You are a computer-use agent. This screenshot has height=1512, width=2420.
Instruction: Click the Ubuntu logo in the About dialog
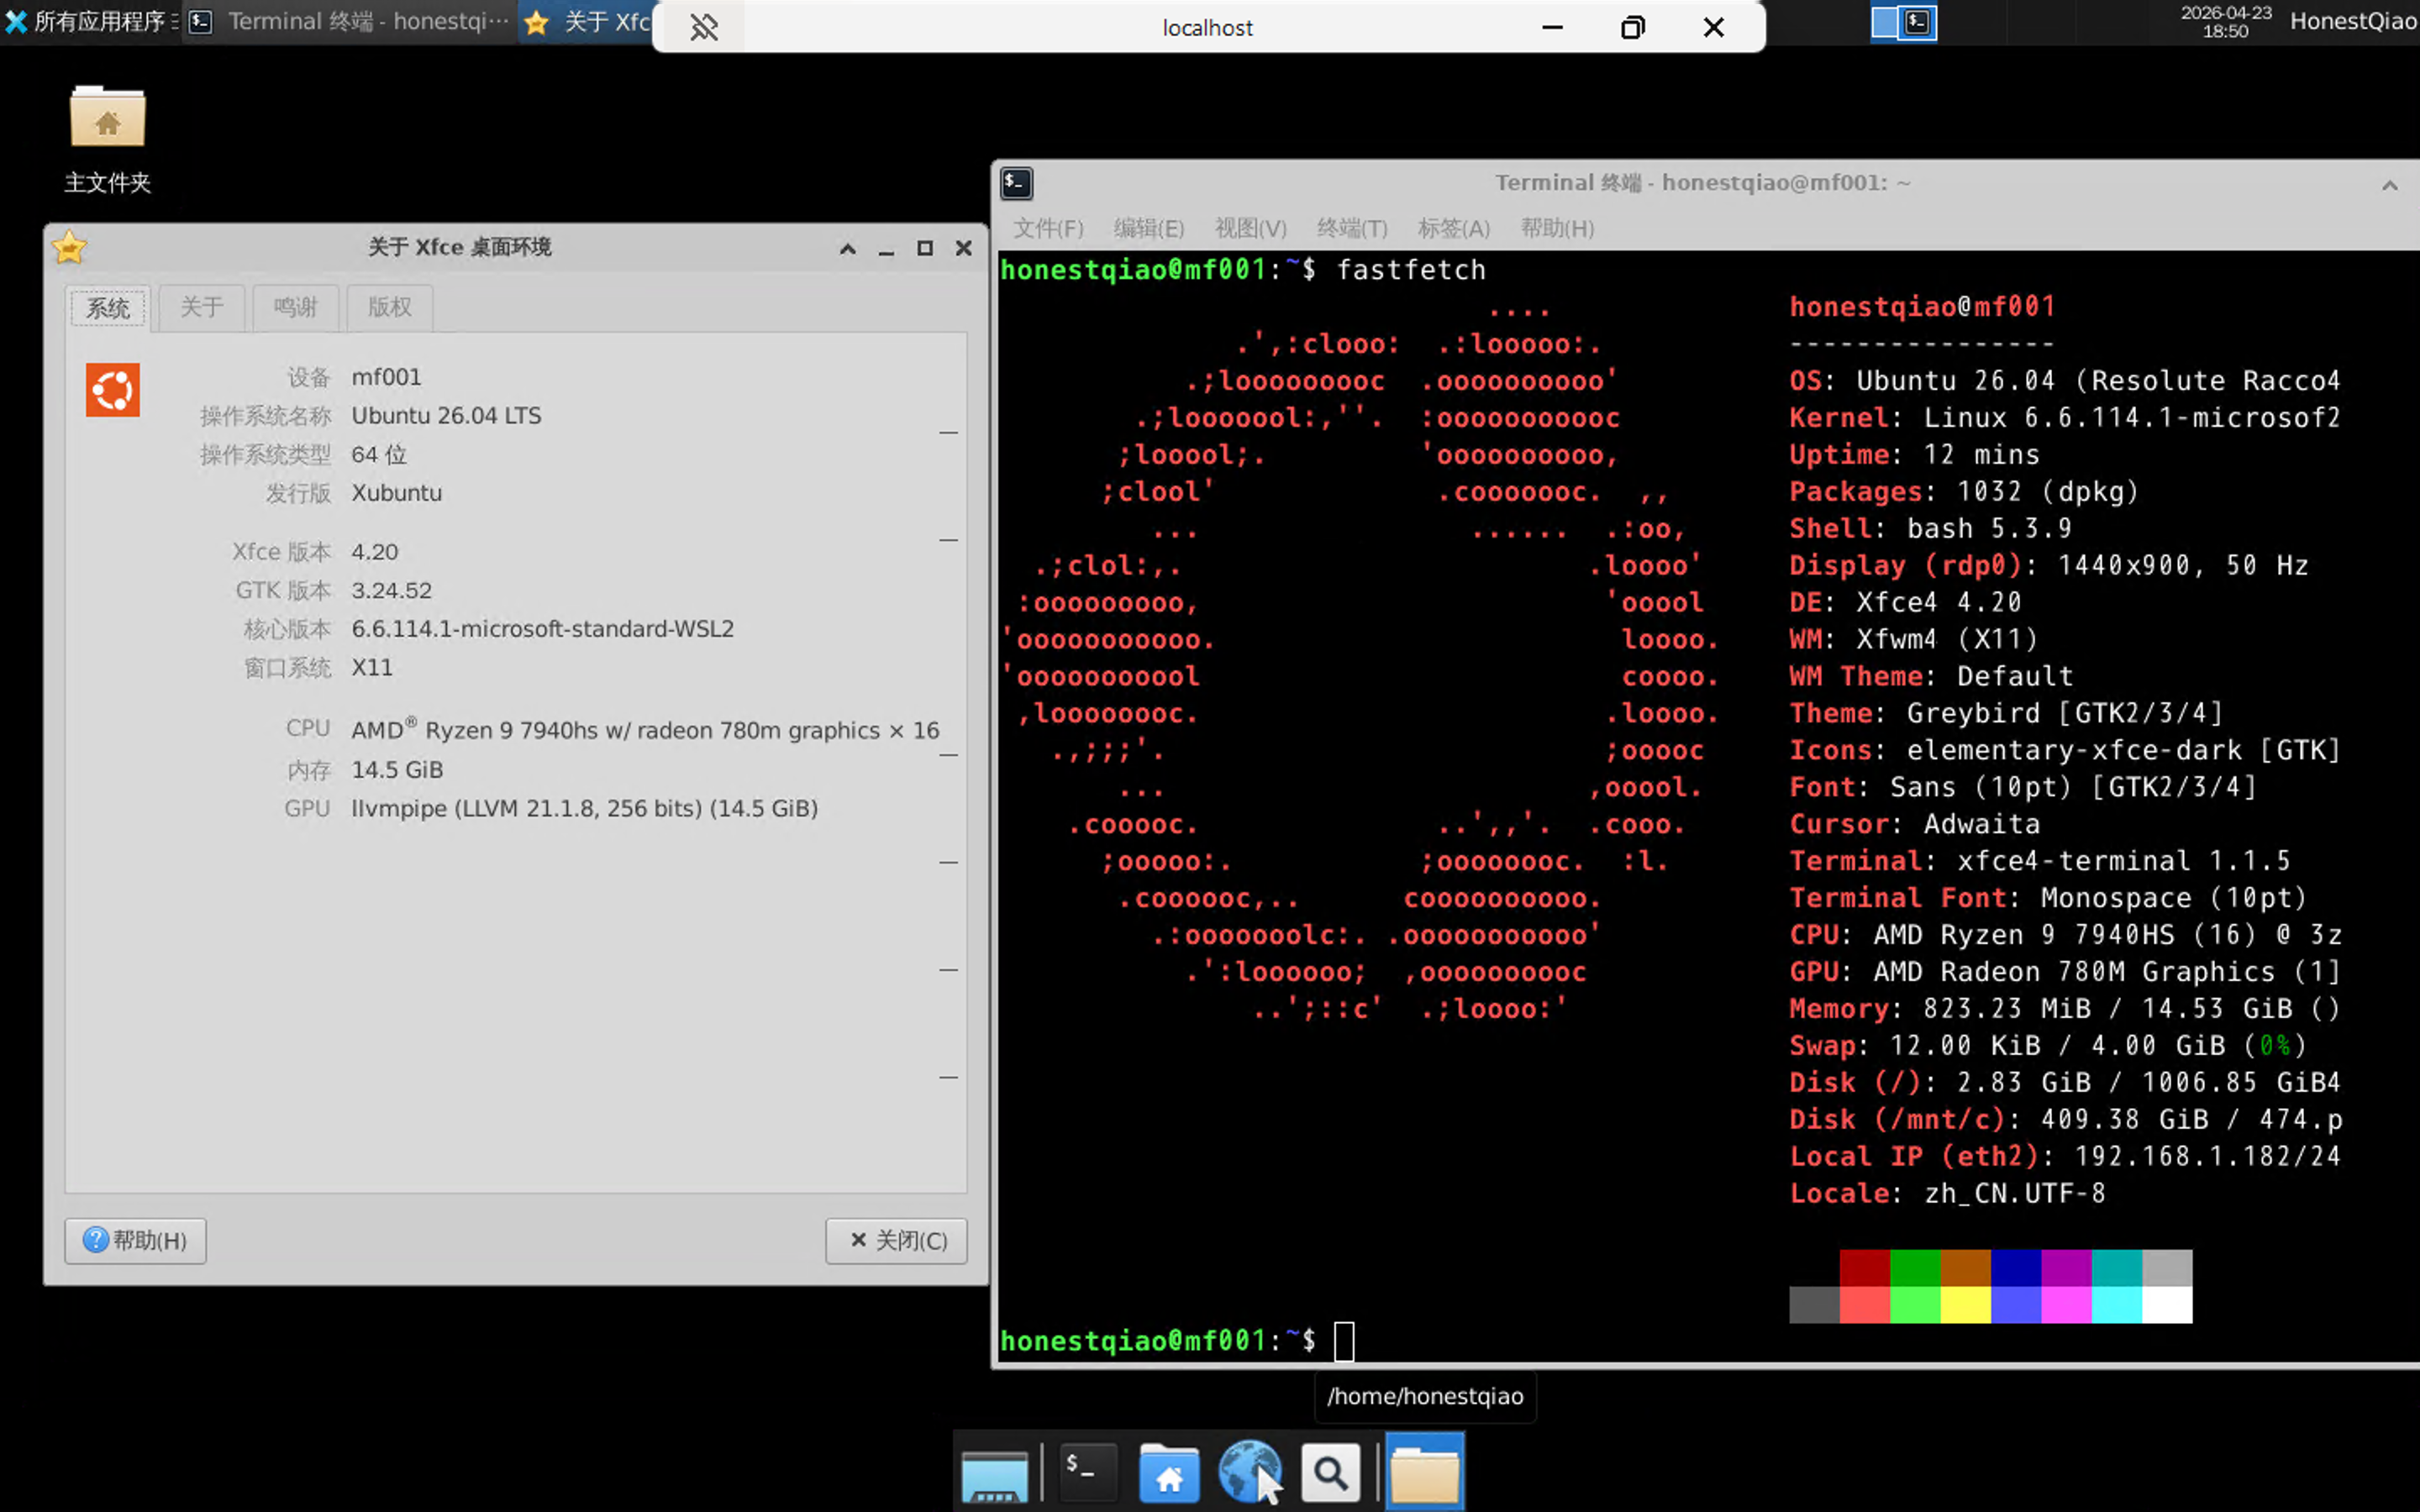click(x=111, y=390)
